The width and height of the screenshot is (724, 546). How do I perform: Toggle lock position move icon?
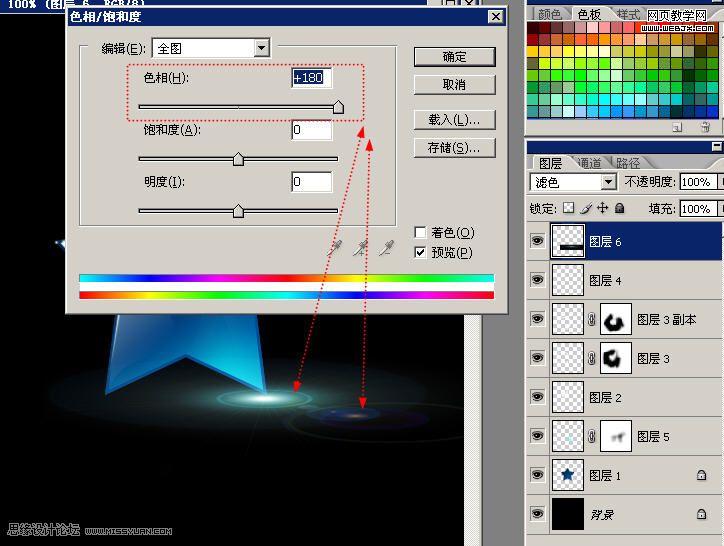coord(603,208)
